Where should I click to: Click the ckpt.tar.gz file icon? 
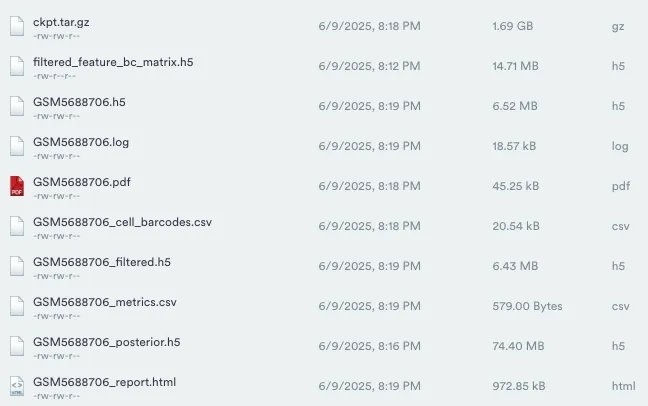point(17,26)
